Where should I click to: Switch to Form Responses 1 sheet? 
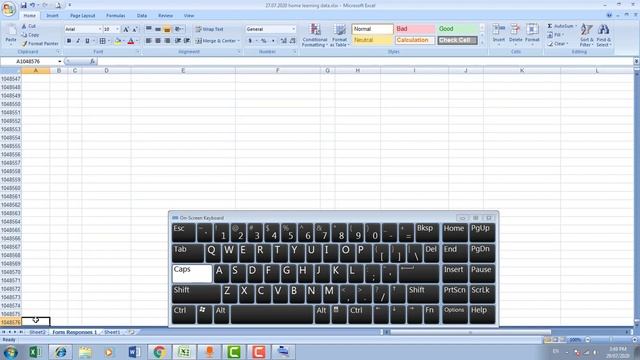click(75, 332)
